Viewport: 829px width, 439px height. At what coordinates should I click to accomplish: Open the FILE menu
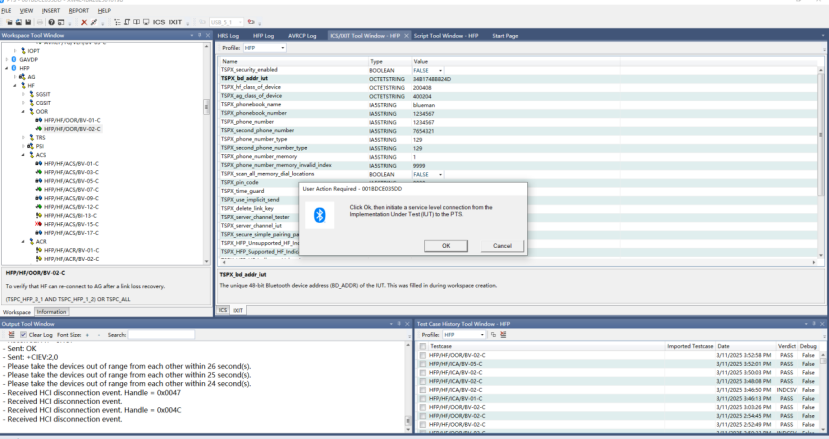(6, 11)
